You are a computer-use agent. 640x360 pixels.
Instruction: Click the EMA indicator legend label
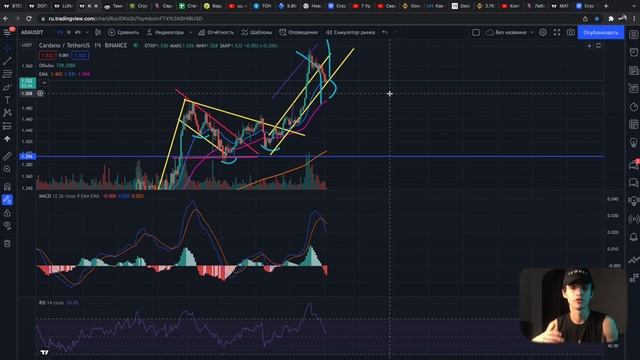point(43,74)
